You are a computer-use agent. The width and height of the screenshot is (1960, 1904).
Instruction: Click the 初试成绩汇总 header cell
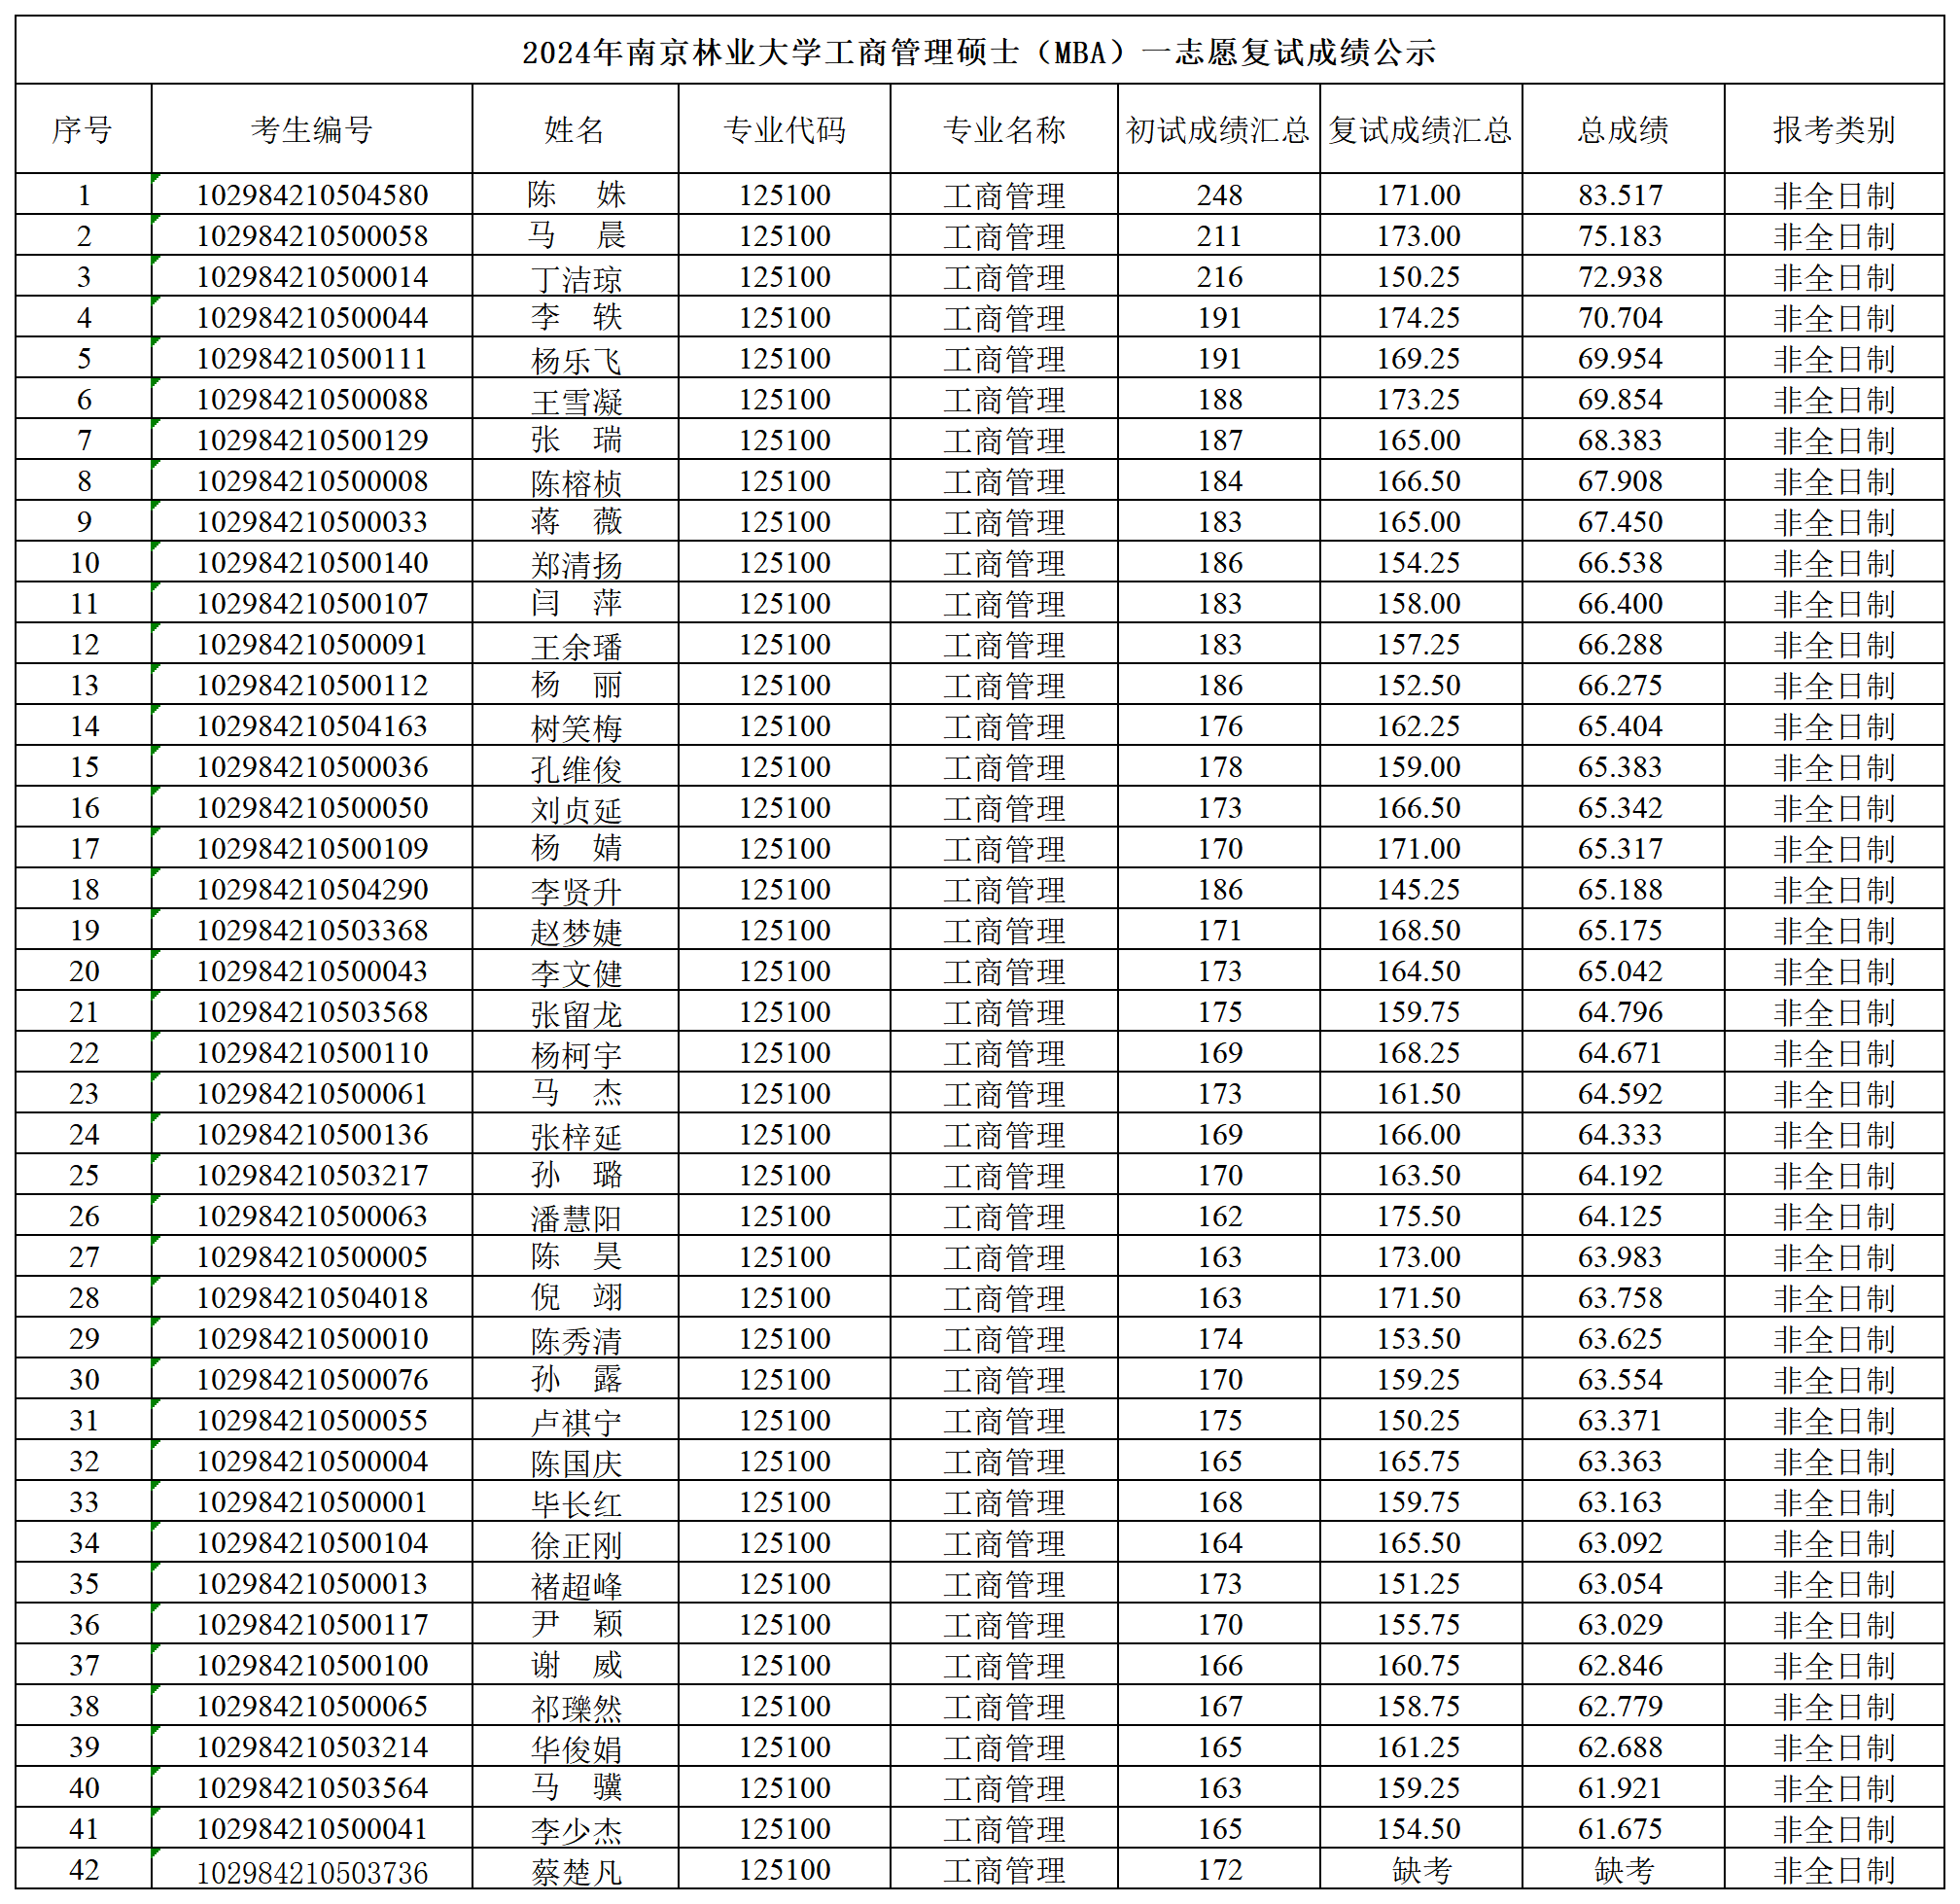coord(1218,129)
